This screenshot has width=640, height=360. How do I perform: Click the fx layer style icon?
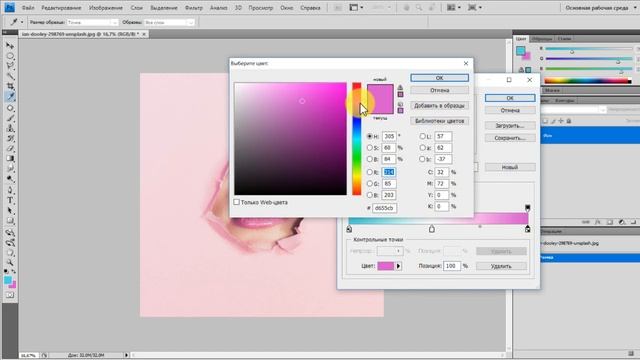[x=598, y=222]
